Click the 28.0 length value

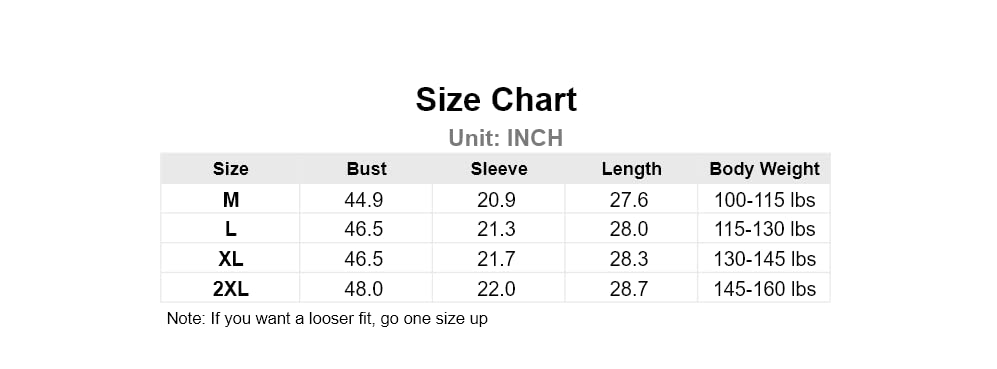tap(629, 229)
